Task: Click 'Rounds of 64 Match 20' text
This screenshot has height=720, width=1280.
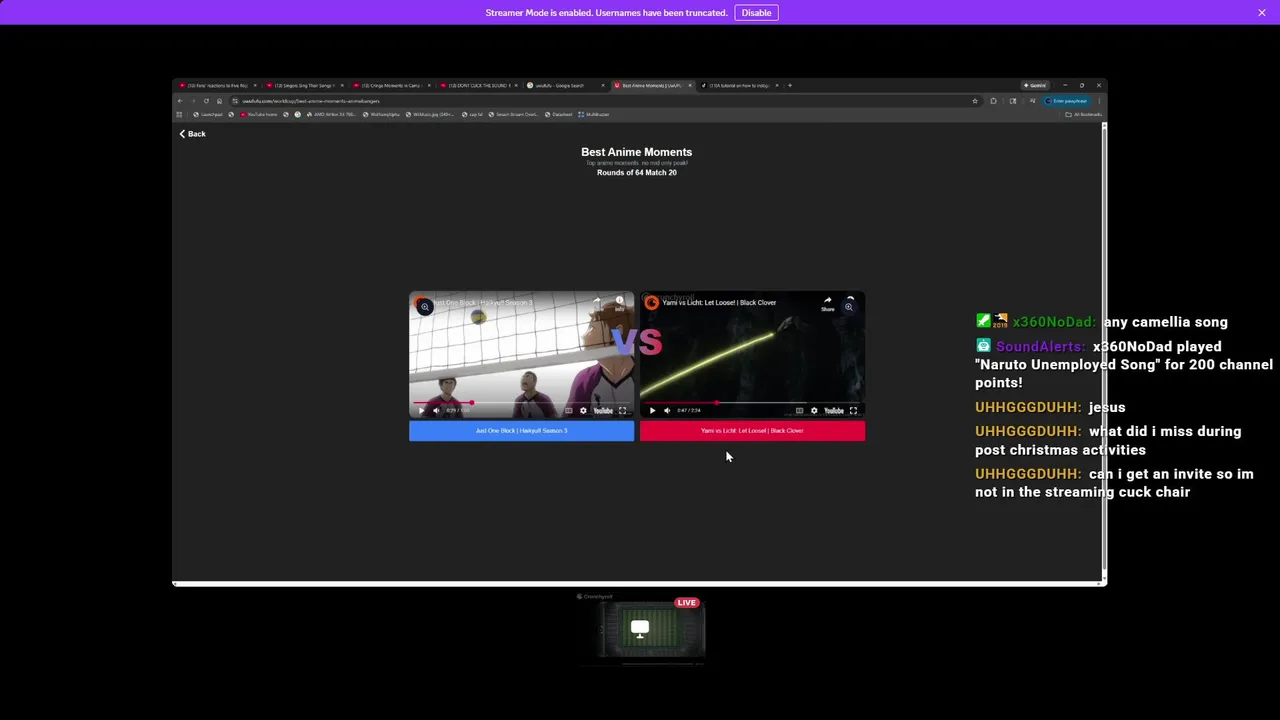Action: pos(637,173)
